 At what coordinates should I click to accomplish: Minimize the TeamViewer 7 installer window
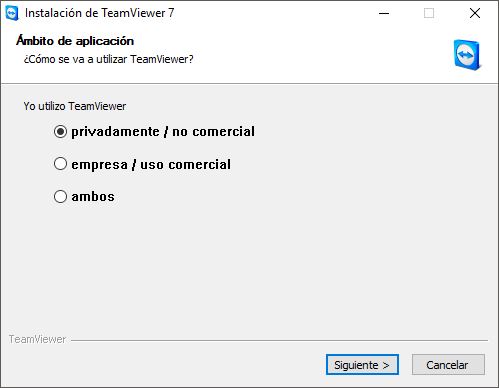coord(384,13)
